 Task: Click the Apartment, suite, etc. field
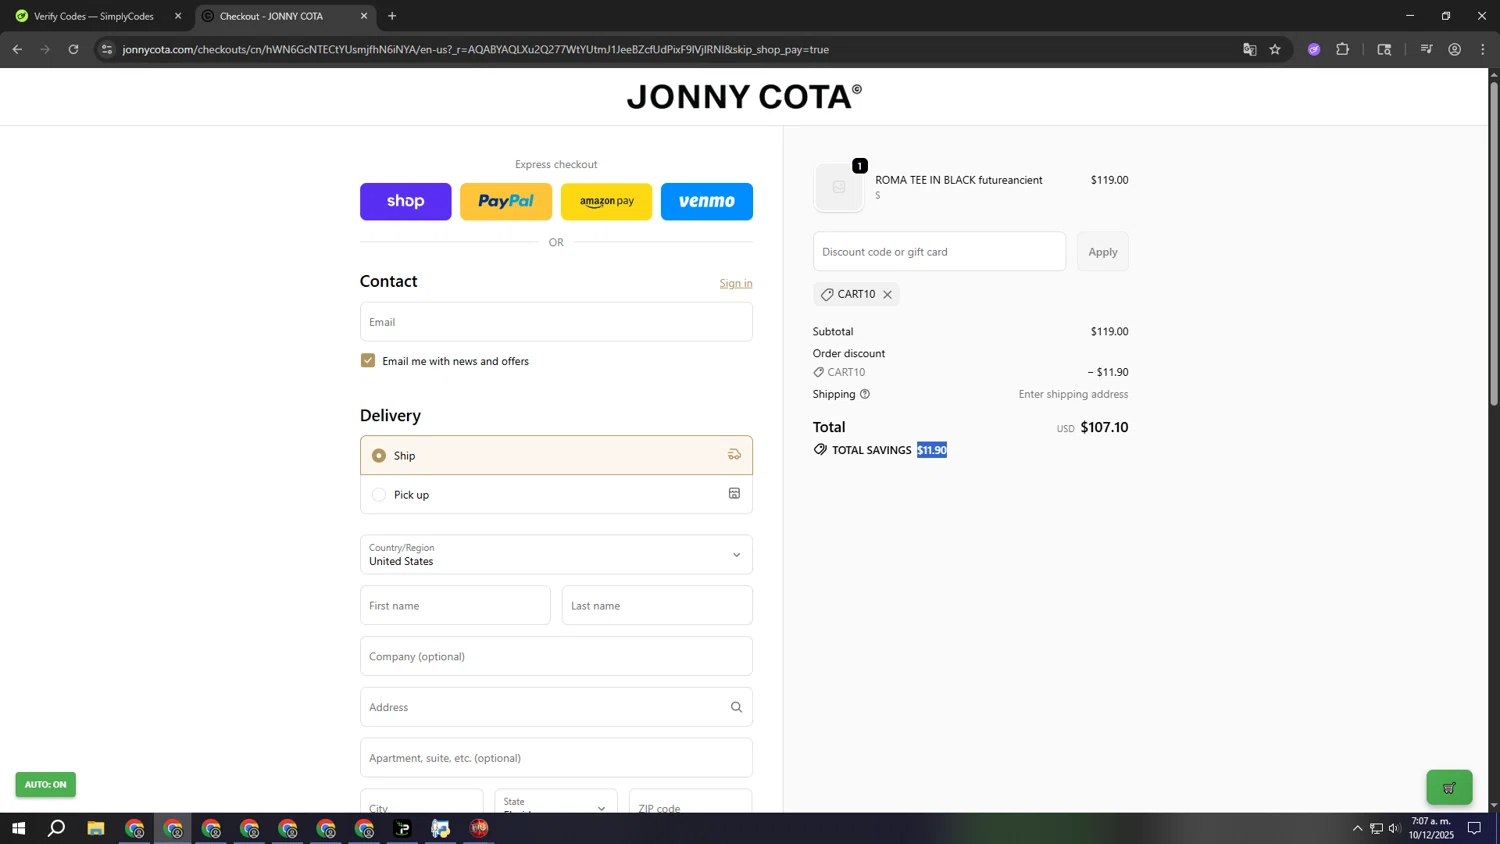556,758
